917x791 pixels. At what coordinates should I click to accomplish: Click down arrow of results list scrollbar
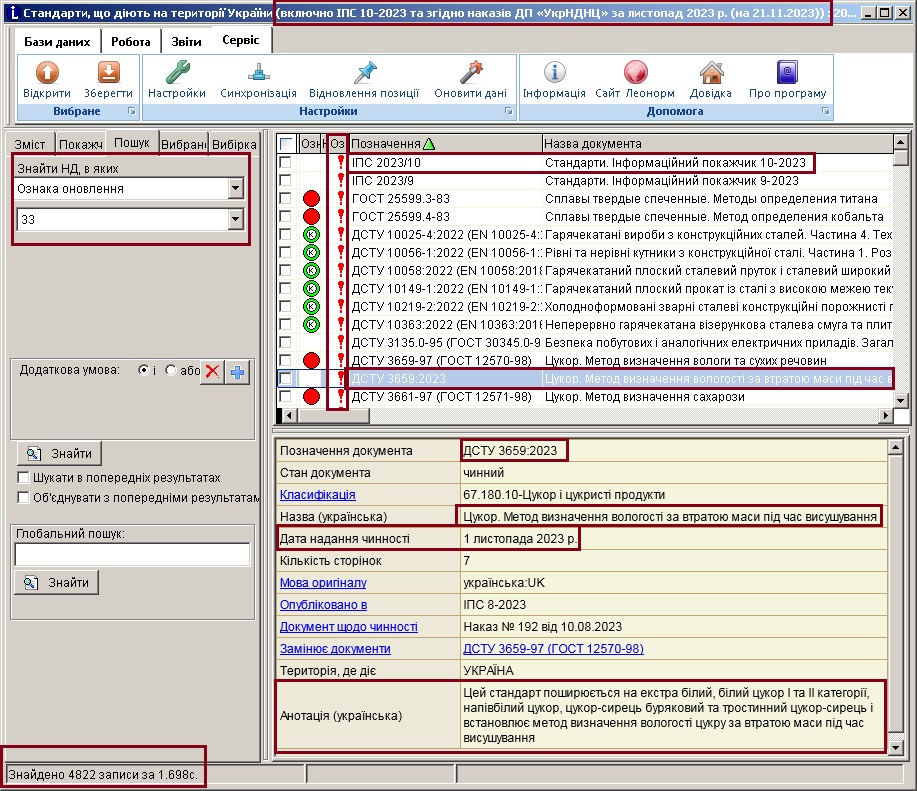(x=901, y=400)
